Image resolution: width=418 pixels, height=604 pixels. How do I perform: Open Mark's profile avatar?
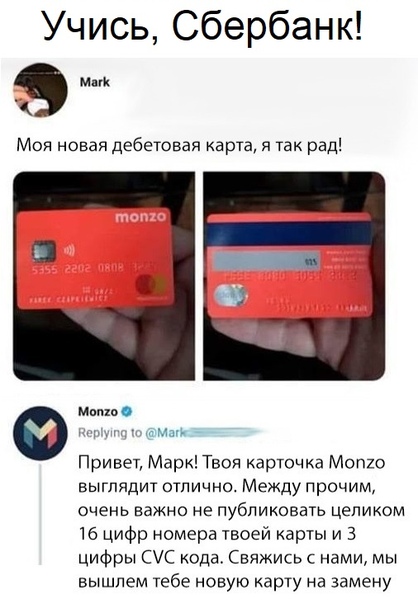click(40, 90)
